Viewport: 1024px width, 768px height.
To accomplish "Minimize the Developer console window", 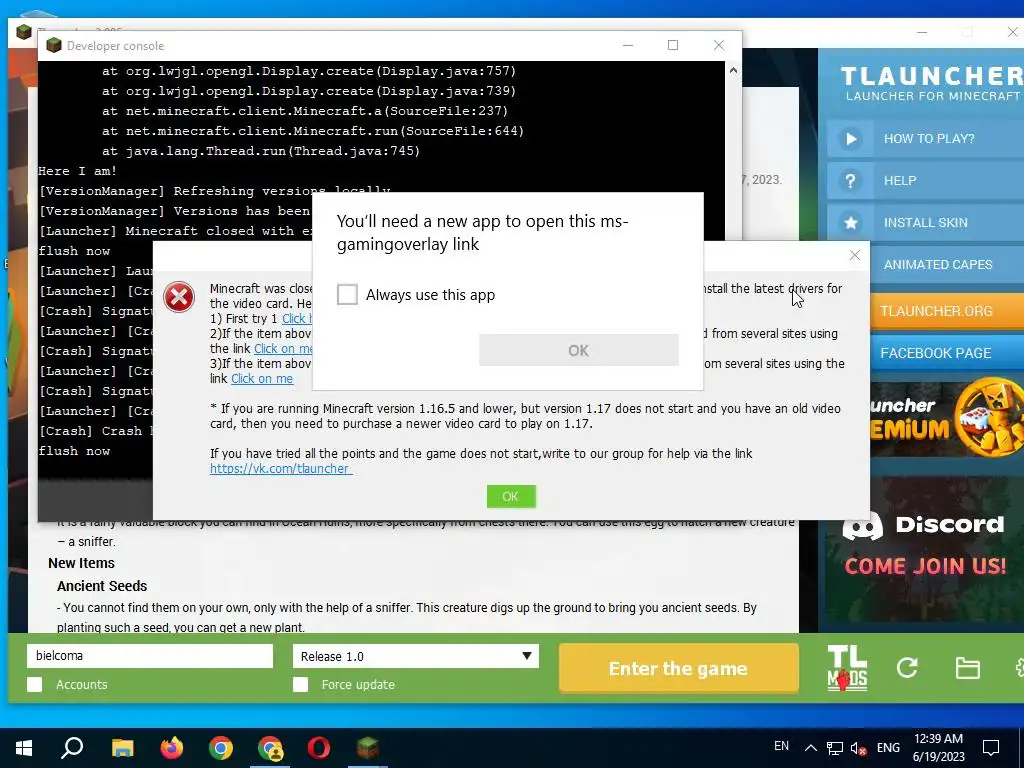I will click(x=628, y=45).
